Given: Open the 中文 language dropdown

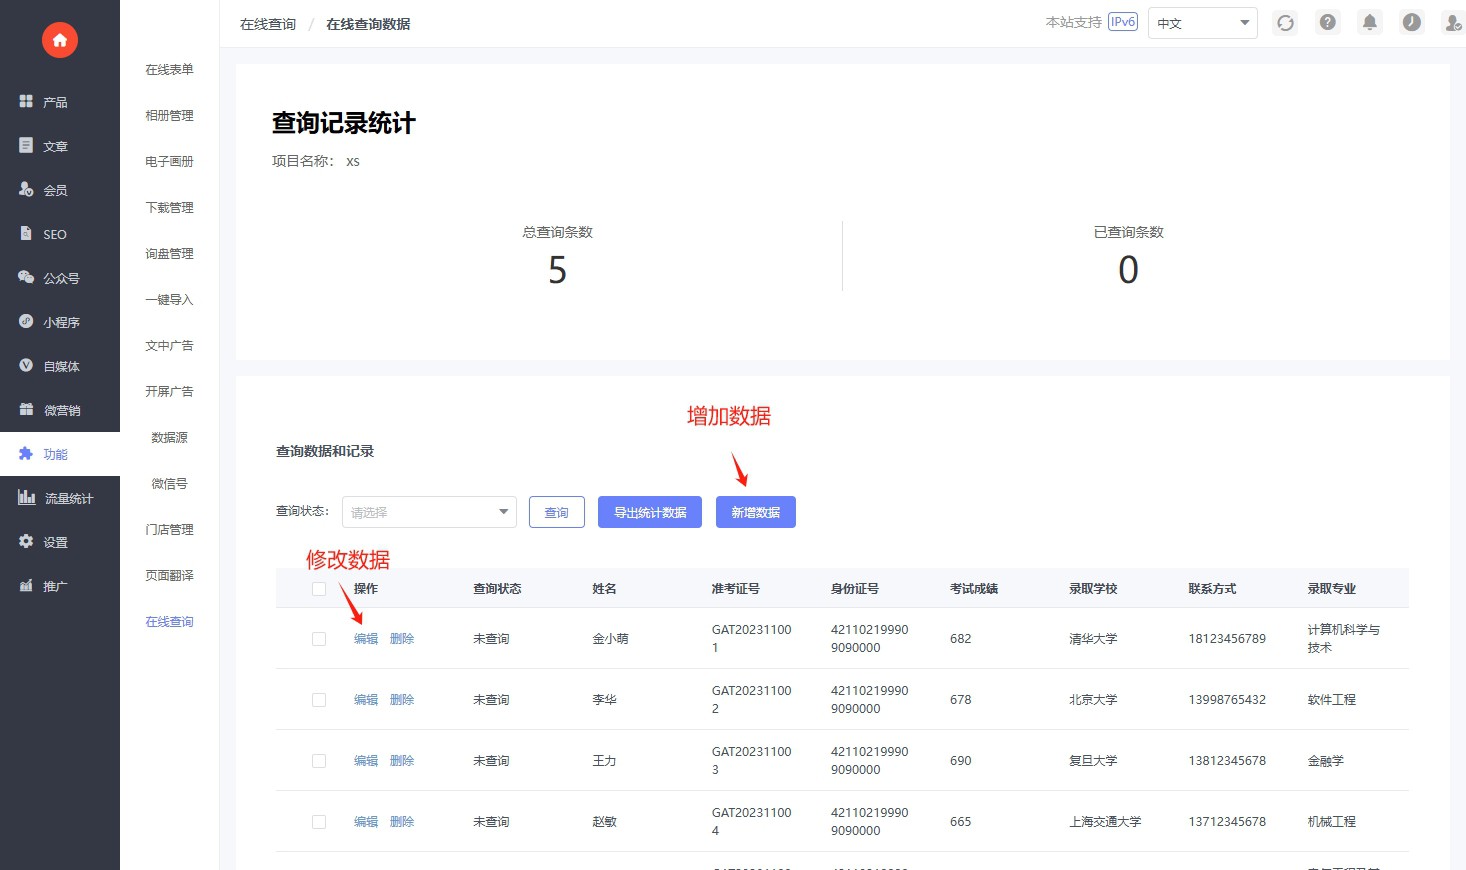Looking at the screenshot, I should coord(1202,23).
